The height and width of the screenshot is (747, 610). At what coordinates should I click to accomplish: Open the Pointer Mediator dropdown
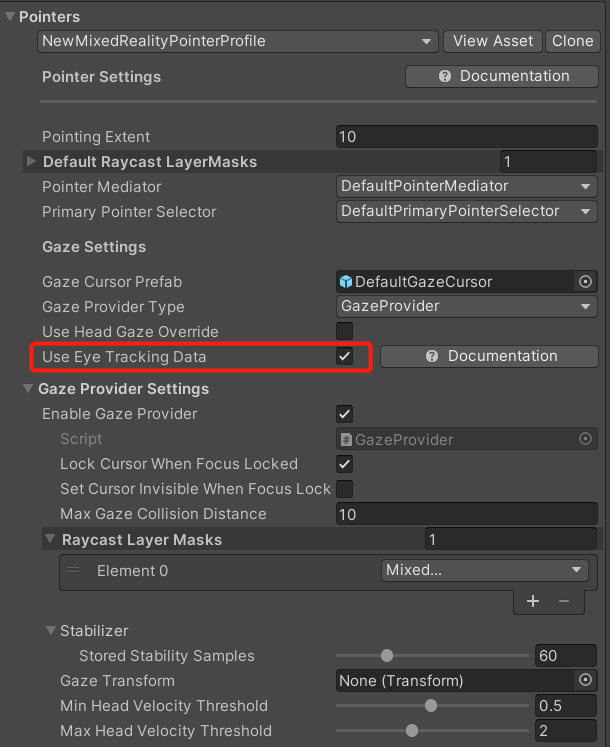pos(466,187)
